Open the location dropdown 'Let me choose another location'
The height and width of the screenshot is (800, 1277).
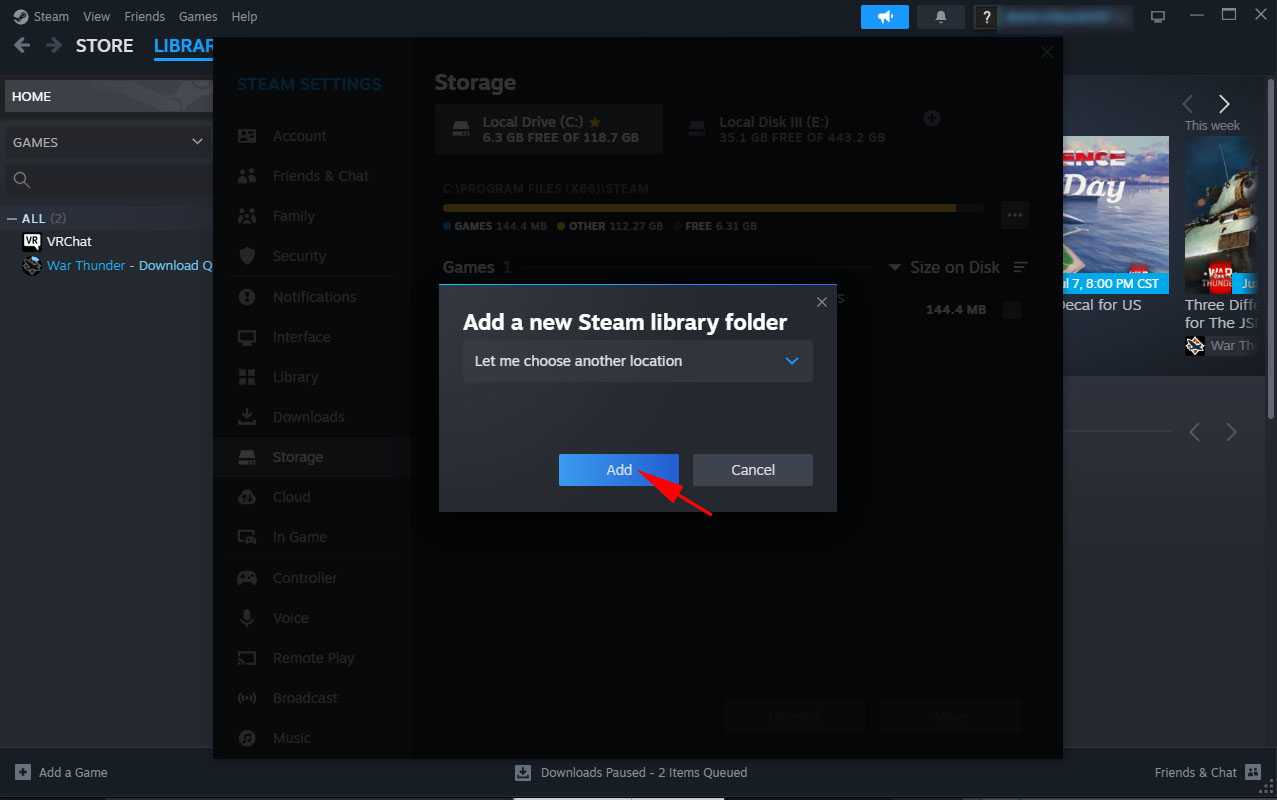[x=638, y=361]
